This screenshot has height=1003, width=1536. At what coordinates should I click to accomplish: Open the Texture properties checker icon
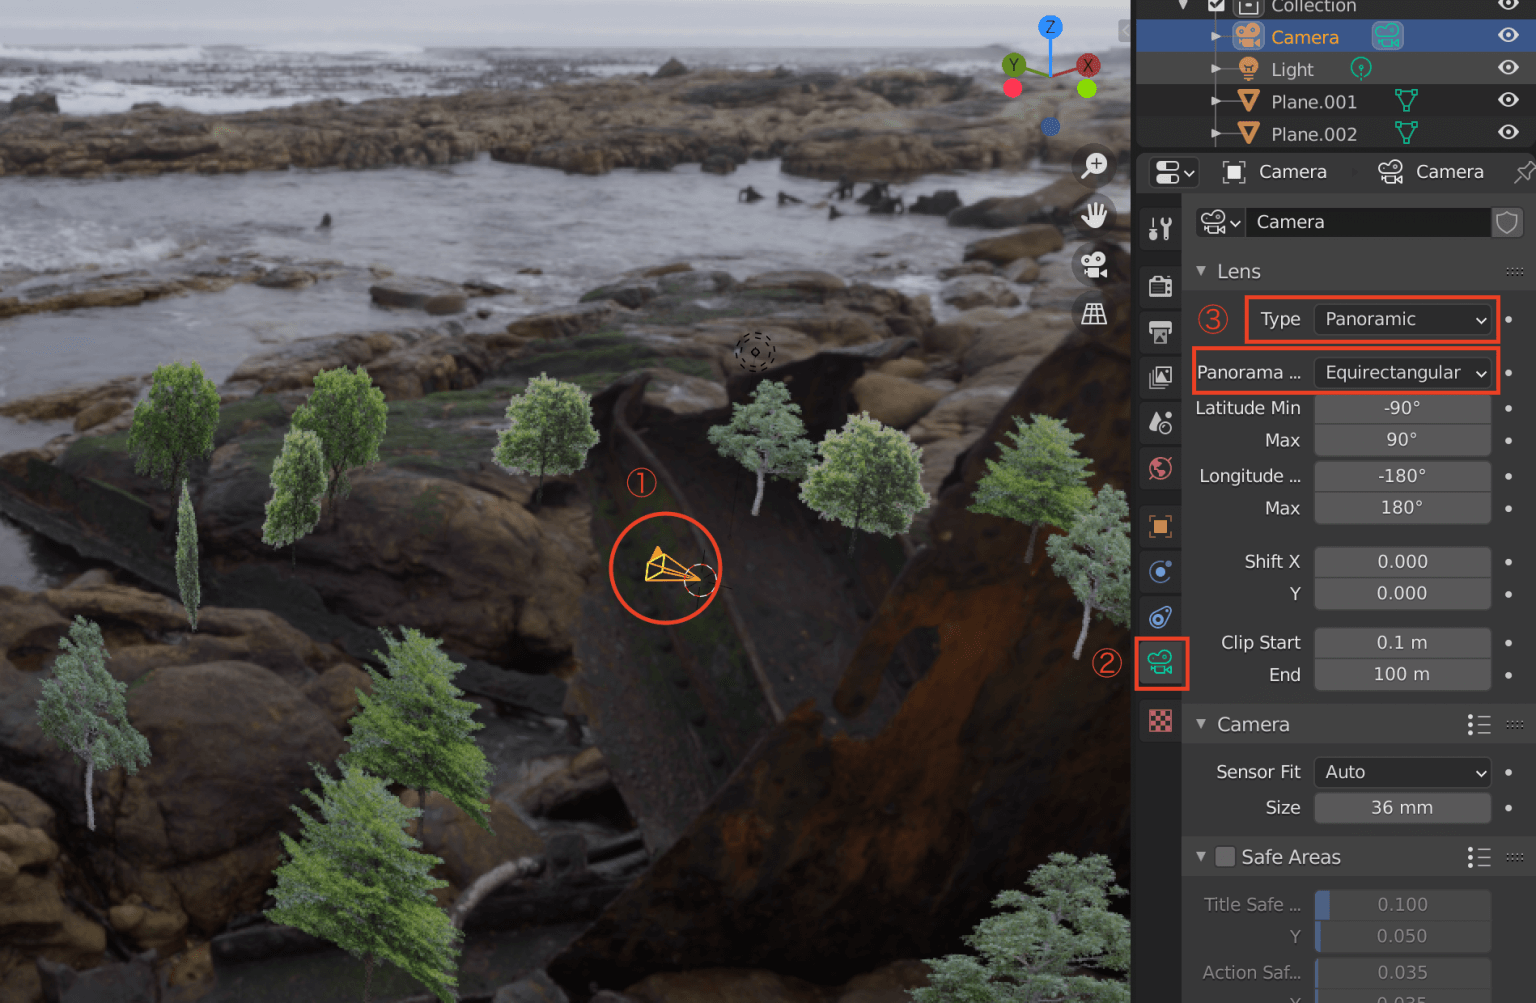click(x=1160, y=721)
